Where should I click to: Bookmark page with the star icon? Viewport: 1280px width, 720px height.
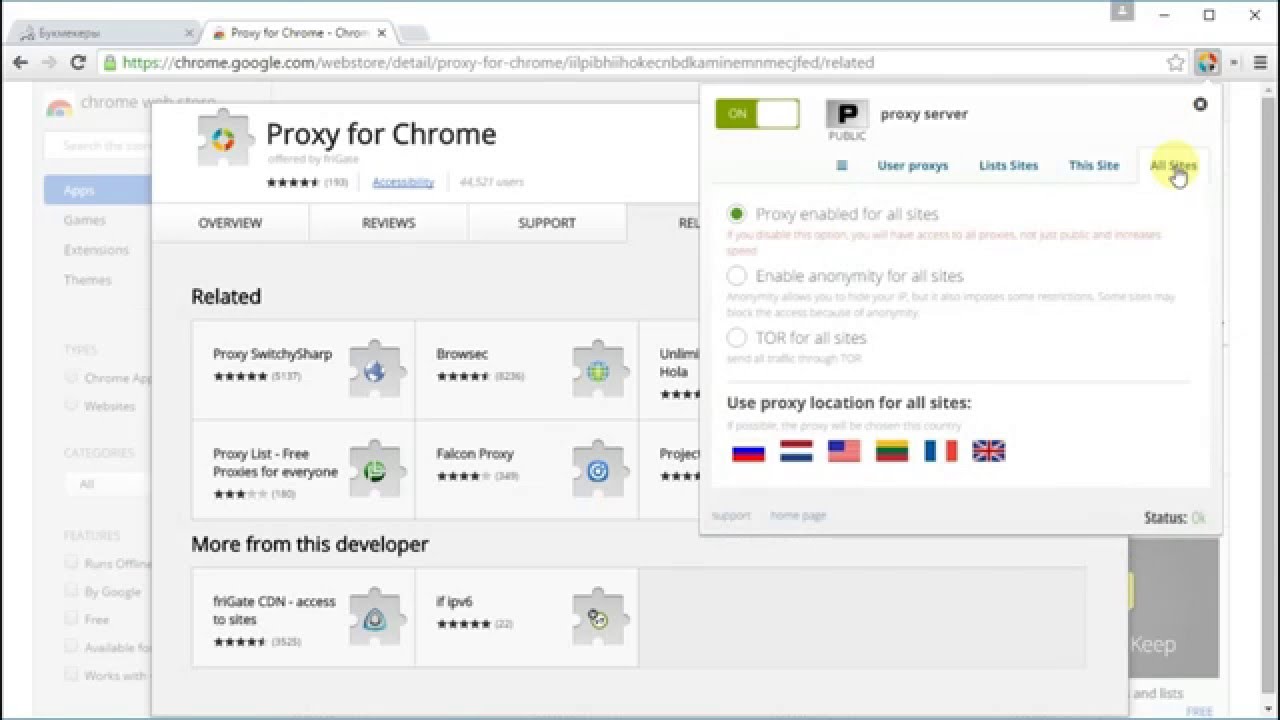pos(1176,62)
